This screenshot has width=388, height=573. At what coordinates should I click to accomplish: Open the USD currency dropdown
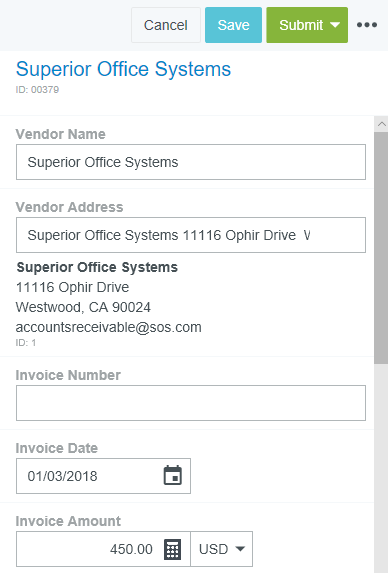pos(222,549)
